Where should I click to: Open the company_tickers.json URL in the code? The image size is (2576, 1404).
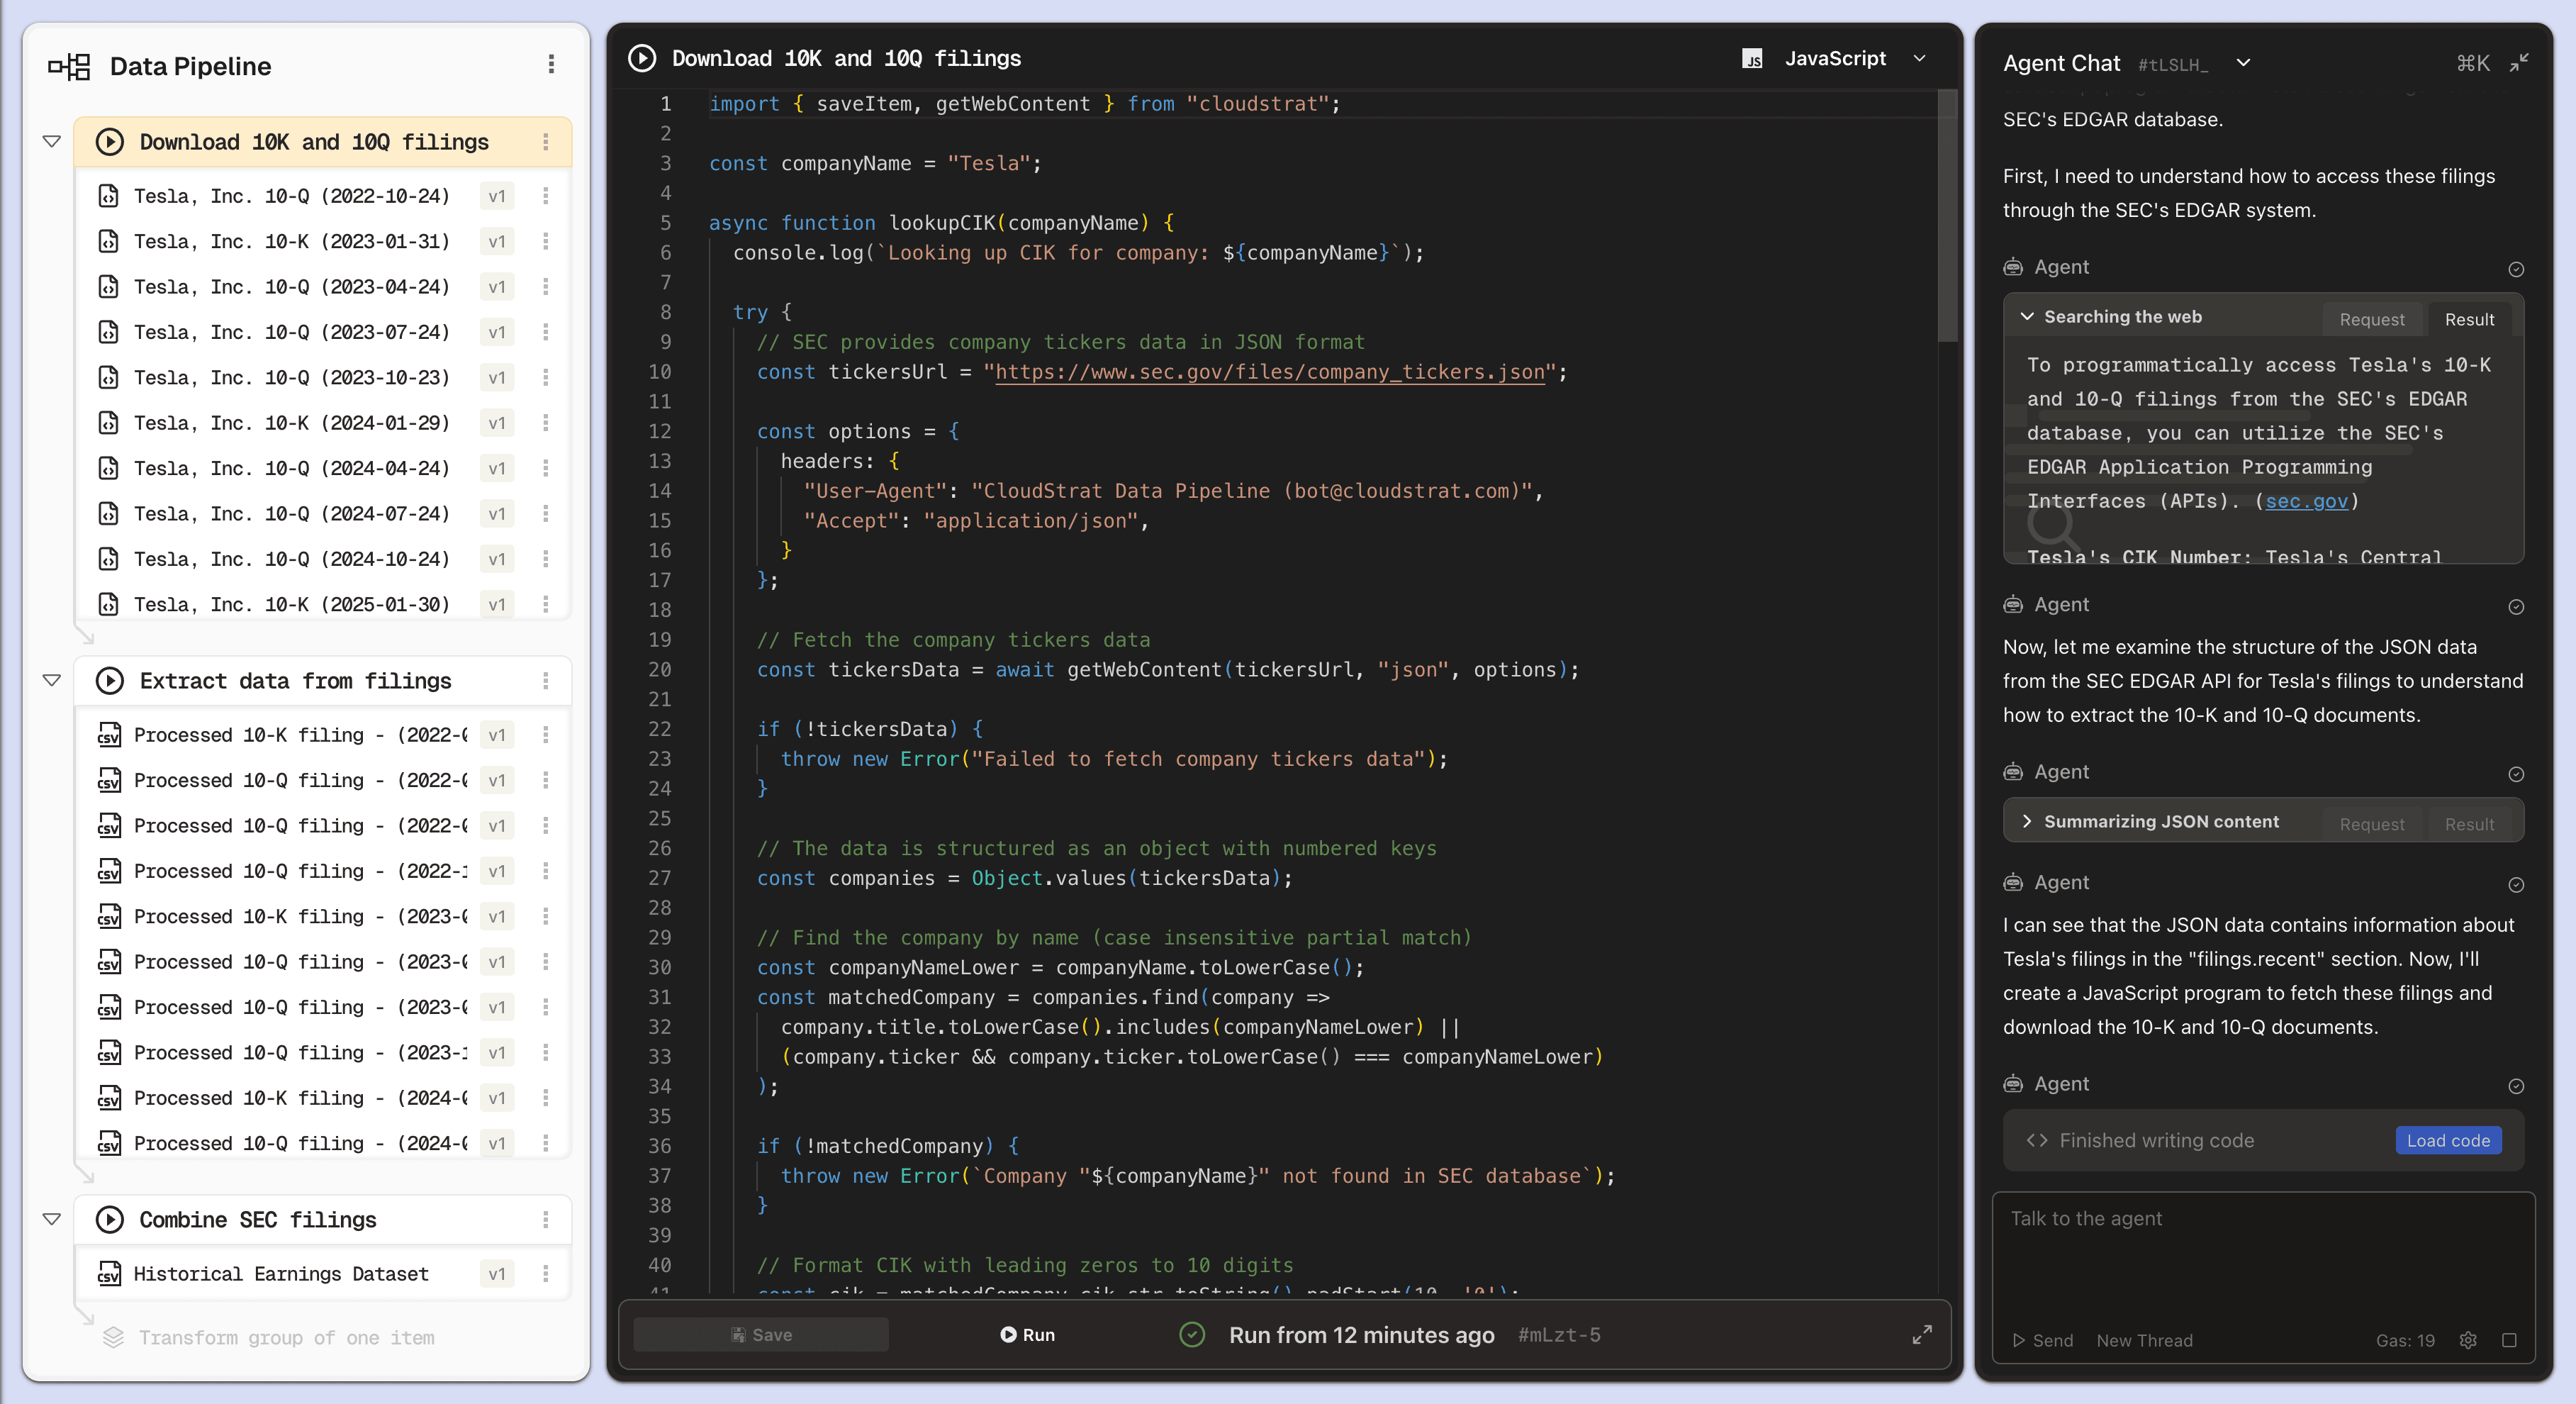(1270, 372)
